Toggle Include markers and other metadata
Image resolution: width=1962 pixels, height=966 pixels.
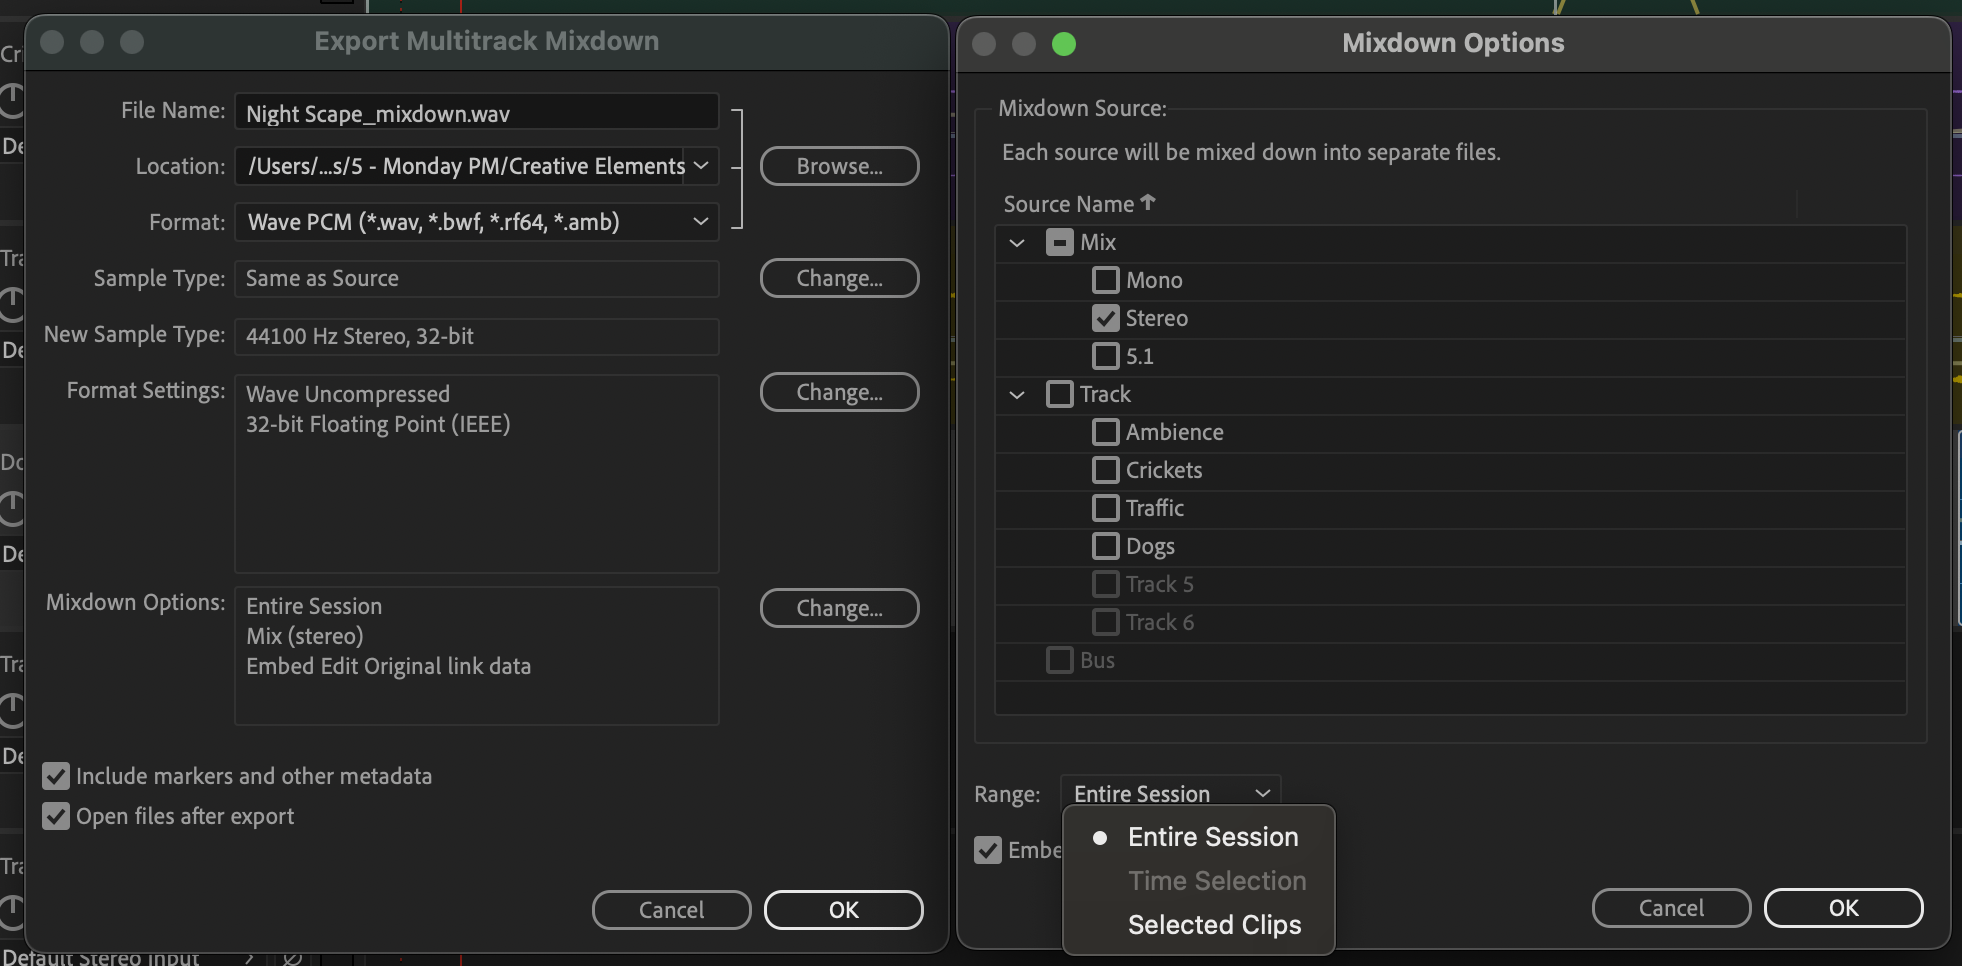(56, 776)
